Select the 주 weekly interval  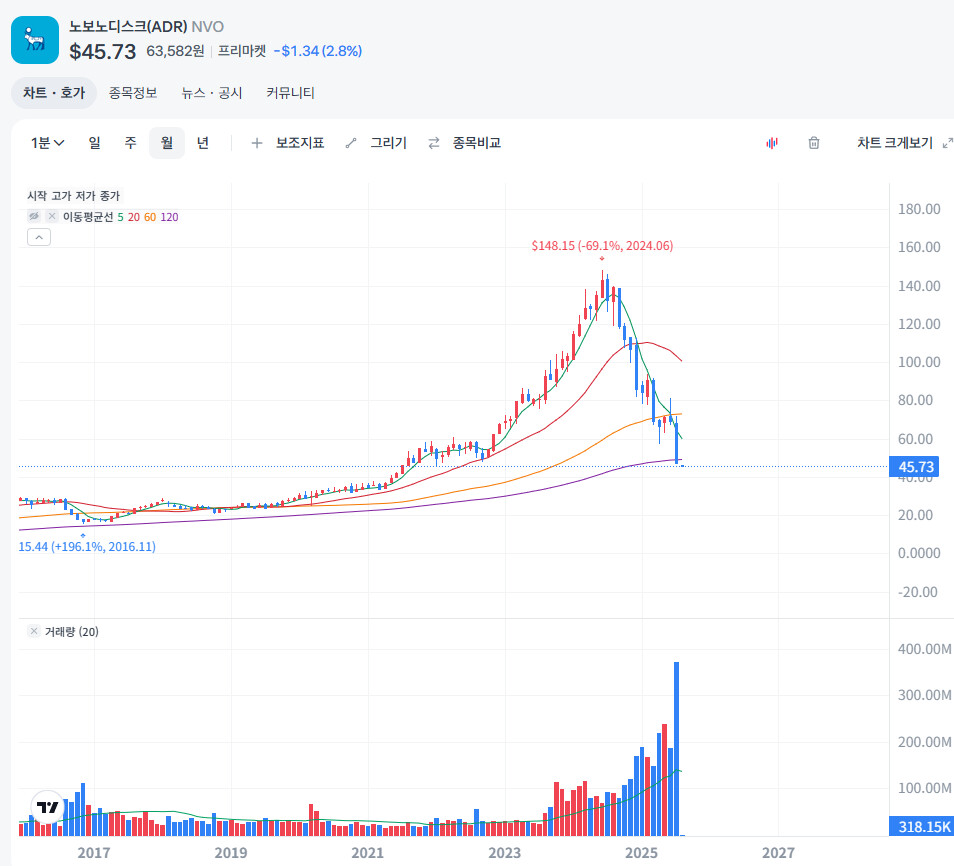point(130,143)
